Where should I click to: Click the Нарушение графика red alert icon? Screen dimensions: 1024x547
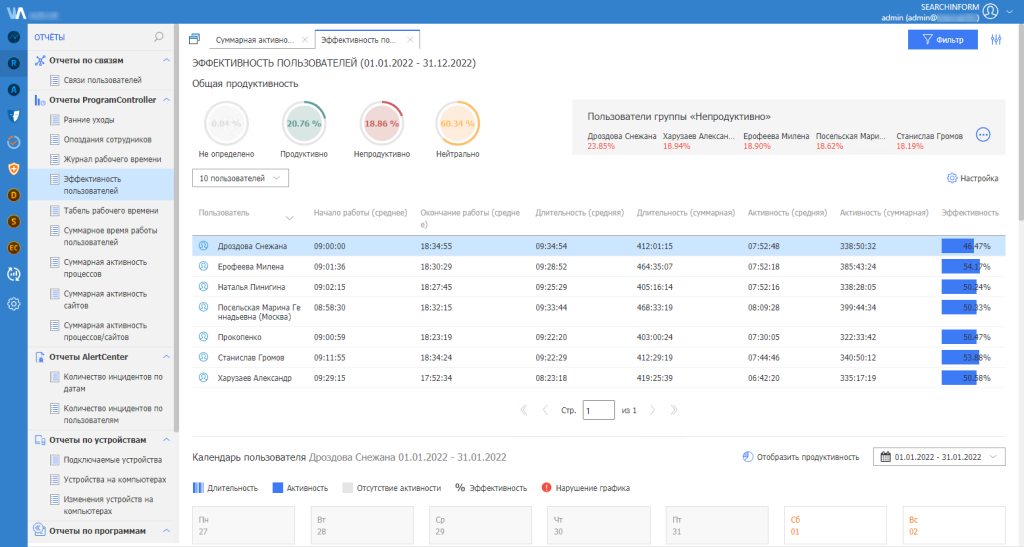point(547,488)
